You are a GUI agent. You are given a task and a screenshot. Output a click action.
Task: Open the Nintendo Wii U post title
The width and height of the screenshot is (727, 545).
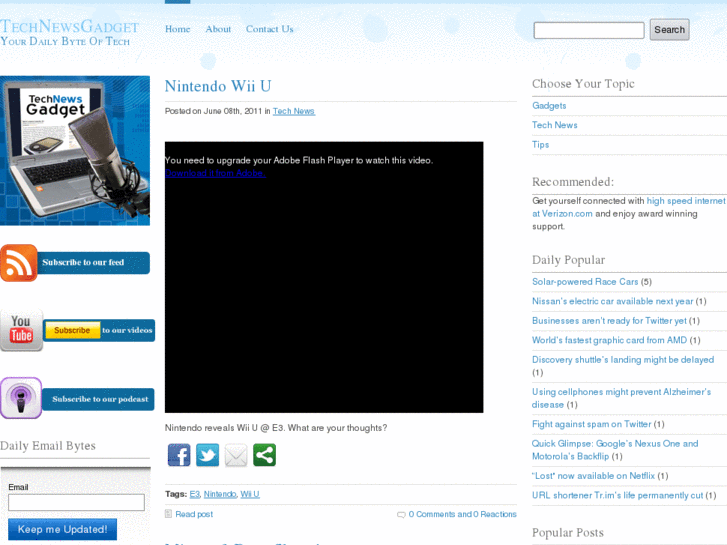218,86
